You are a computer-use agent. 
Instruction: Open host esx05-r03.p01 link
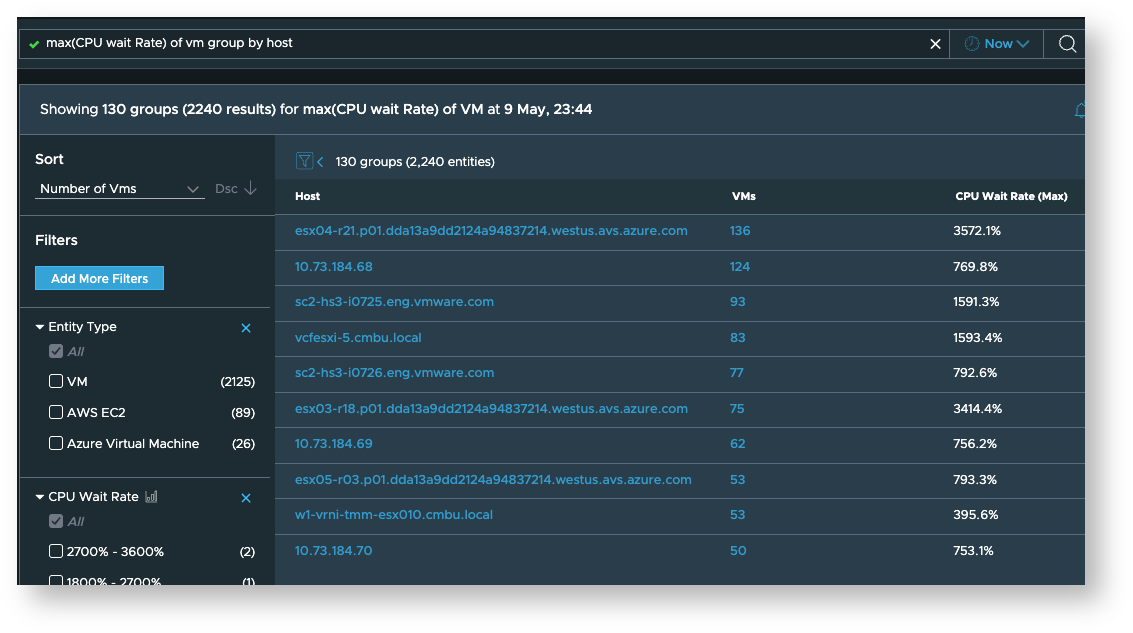pyautogui.click(x=494, y=480)
